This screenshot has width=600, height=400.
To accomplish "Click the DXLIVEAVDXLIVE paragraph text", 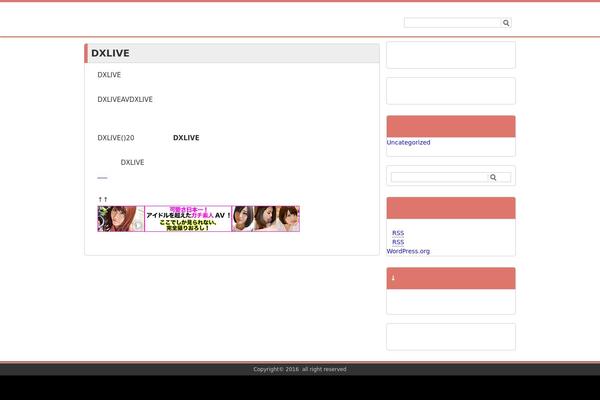I will pyautogui.click(x=125, y=100).
